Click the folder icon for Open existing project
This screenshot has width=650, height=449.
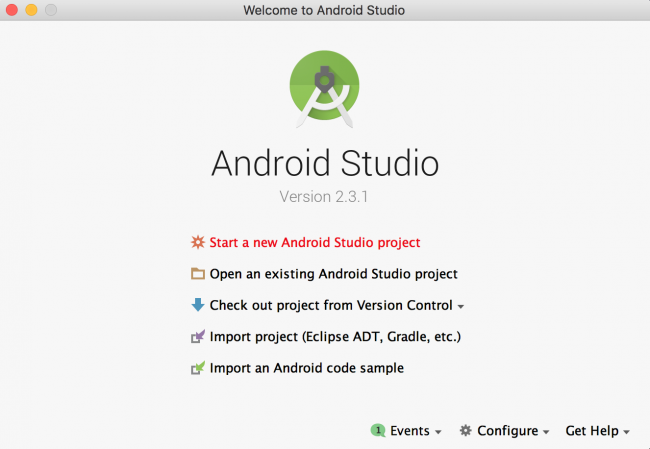198,274
